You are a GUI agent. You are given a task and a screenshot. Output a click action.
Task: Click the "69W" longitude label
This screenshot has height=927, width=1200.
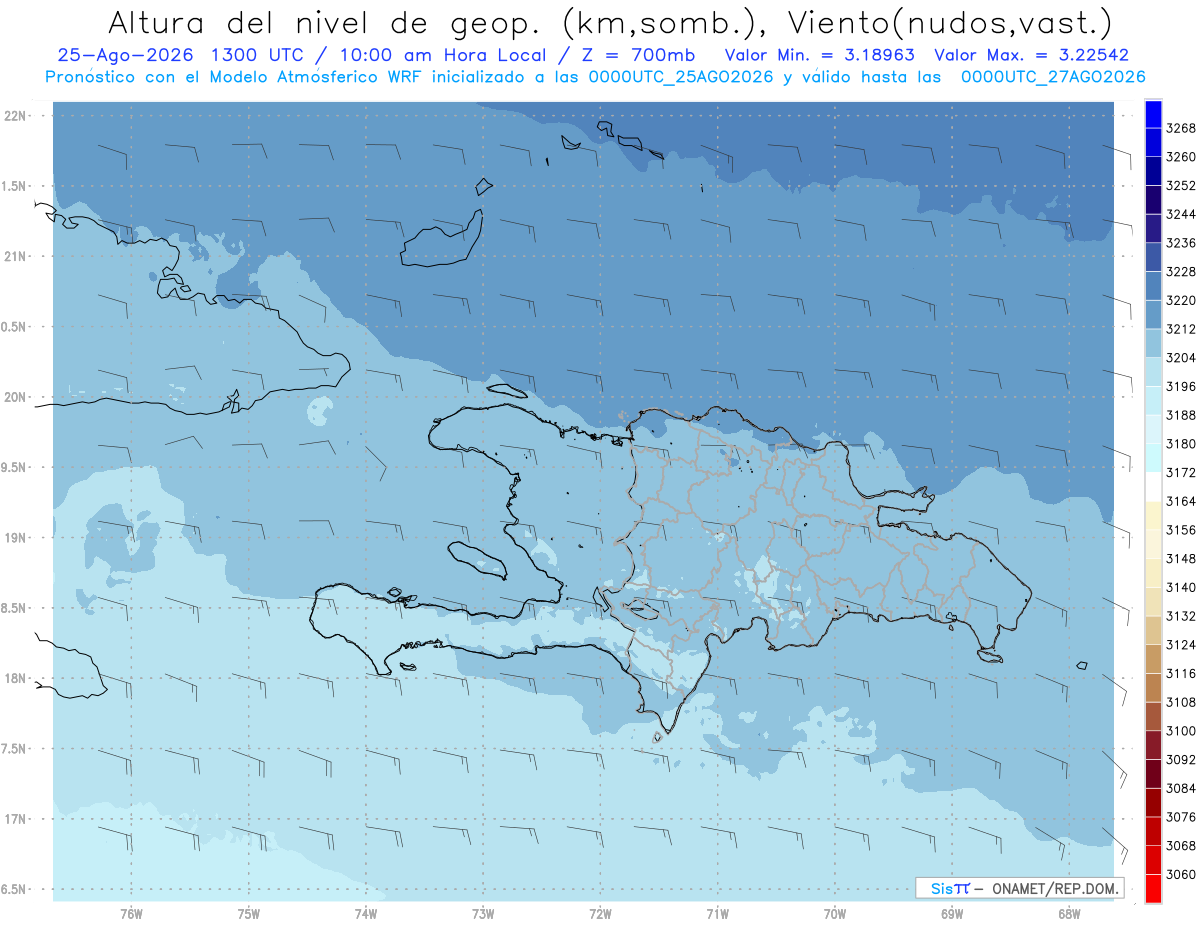tap(952, 914)
